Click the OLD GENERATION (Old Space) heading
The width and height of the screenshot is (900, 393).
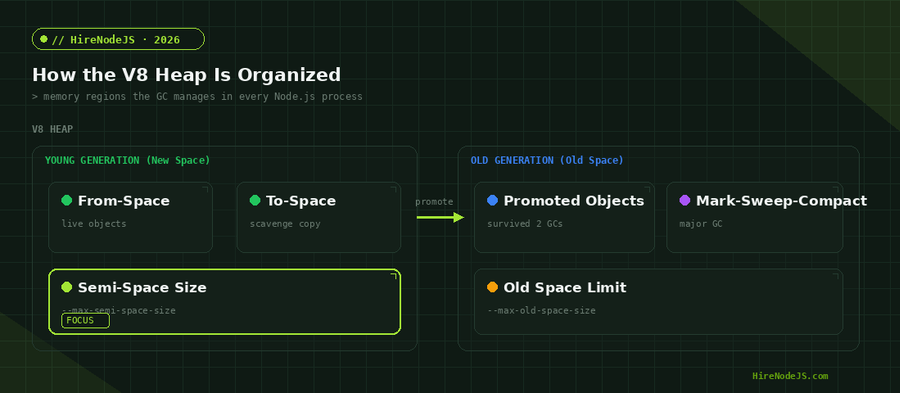click(547, 160)
